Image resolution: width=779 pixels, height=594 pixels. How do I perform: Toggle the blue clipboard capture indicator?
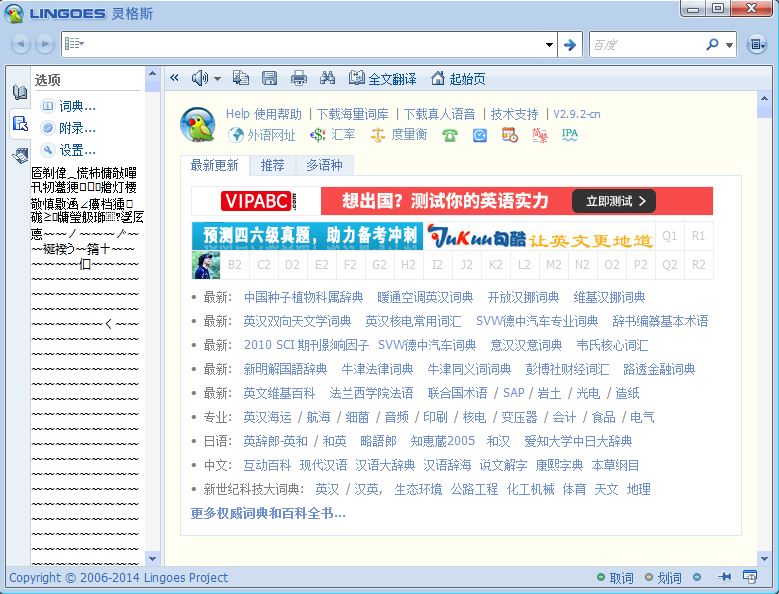pos(697,577)
